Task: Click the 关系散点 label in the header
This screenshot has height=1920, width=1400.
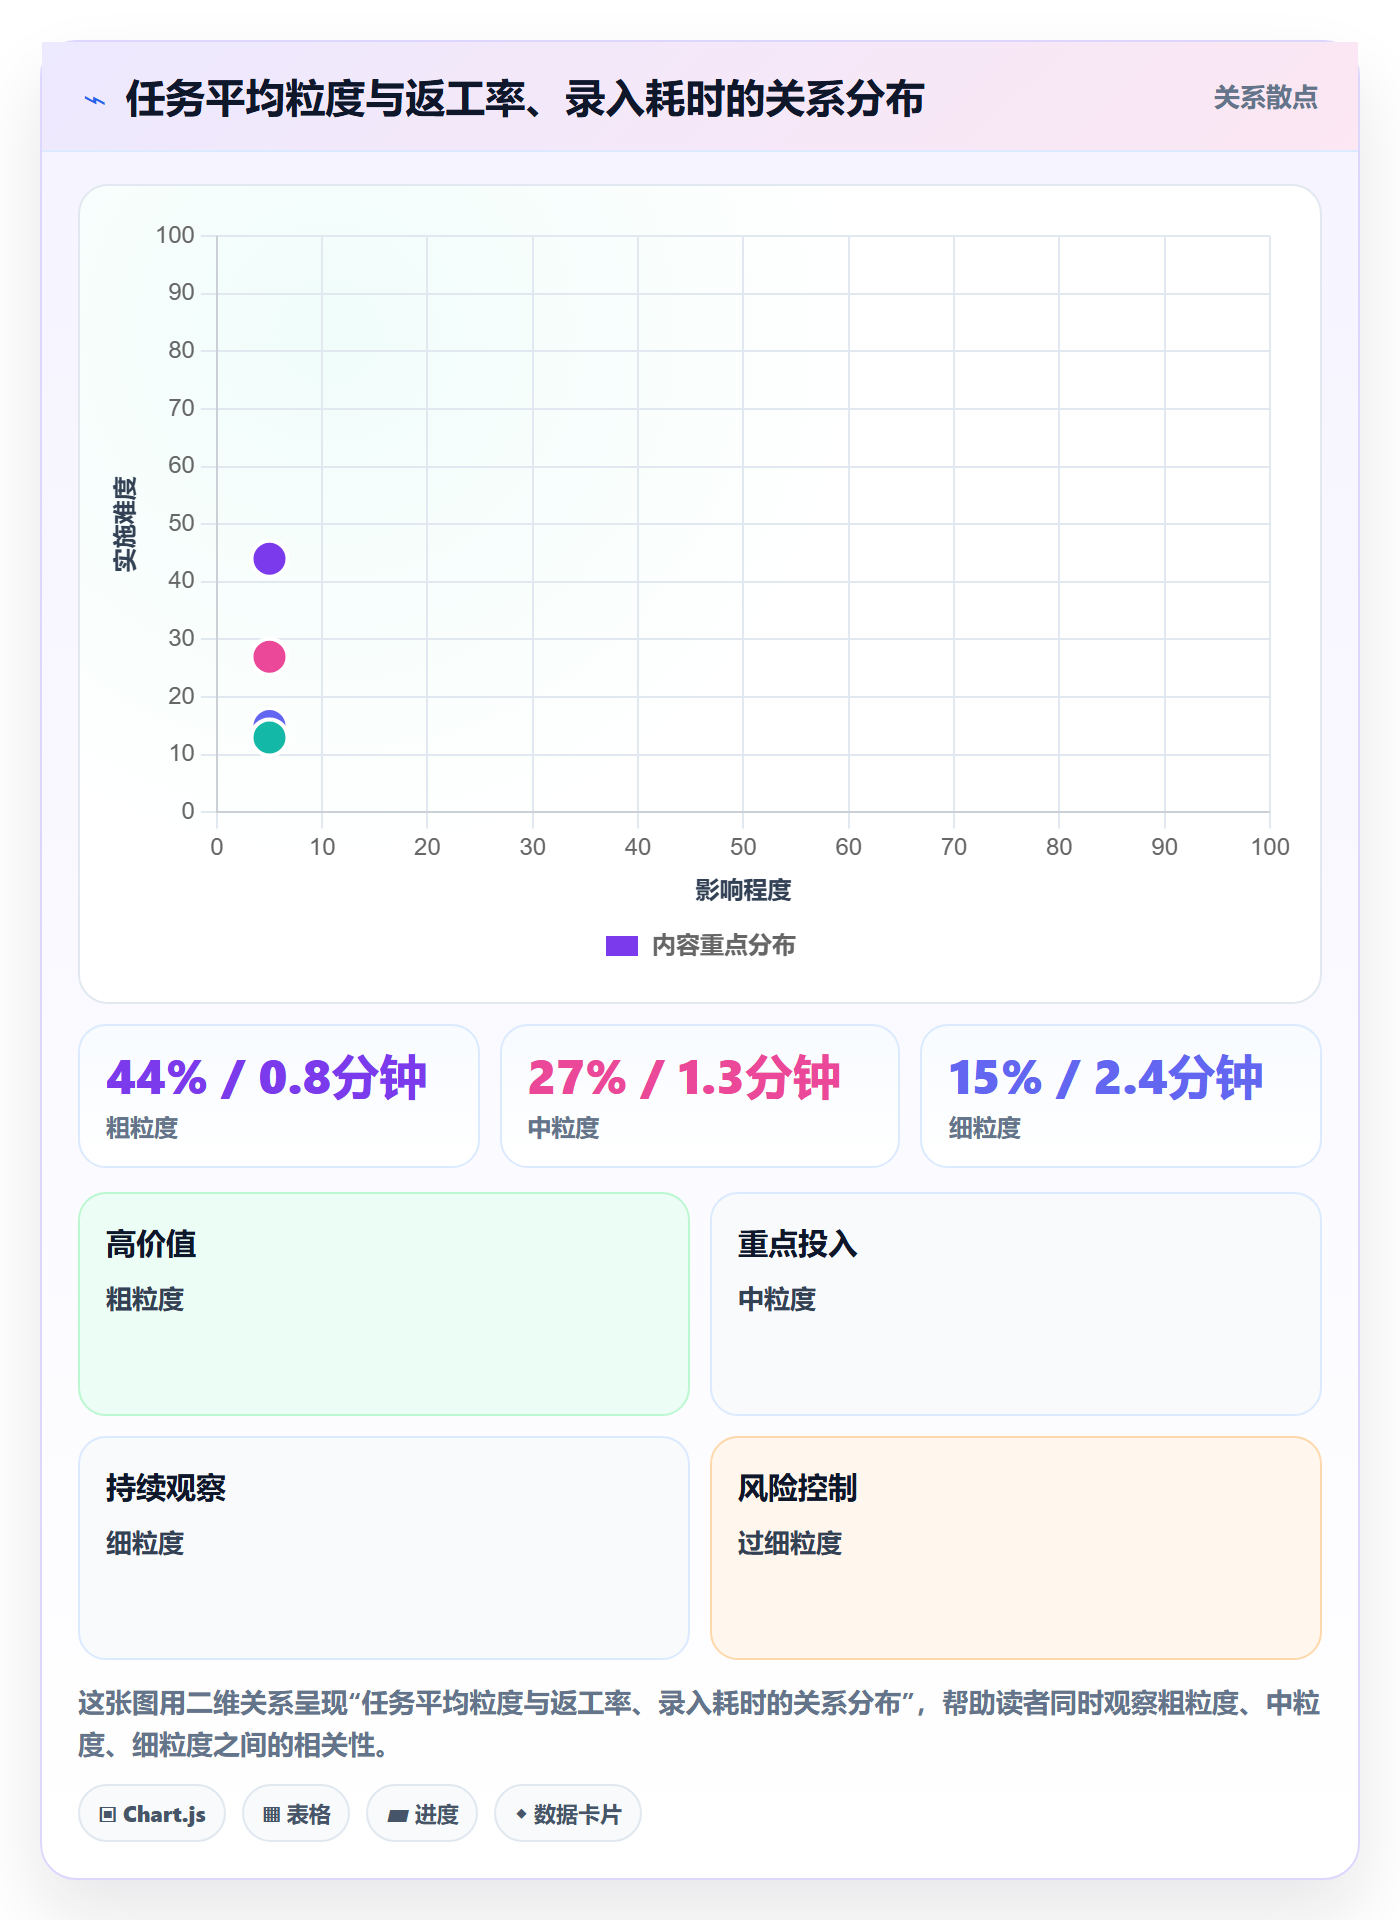Action: point(1265,98)
